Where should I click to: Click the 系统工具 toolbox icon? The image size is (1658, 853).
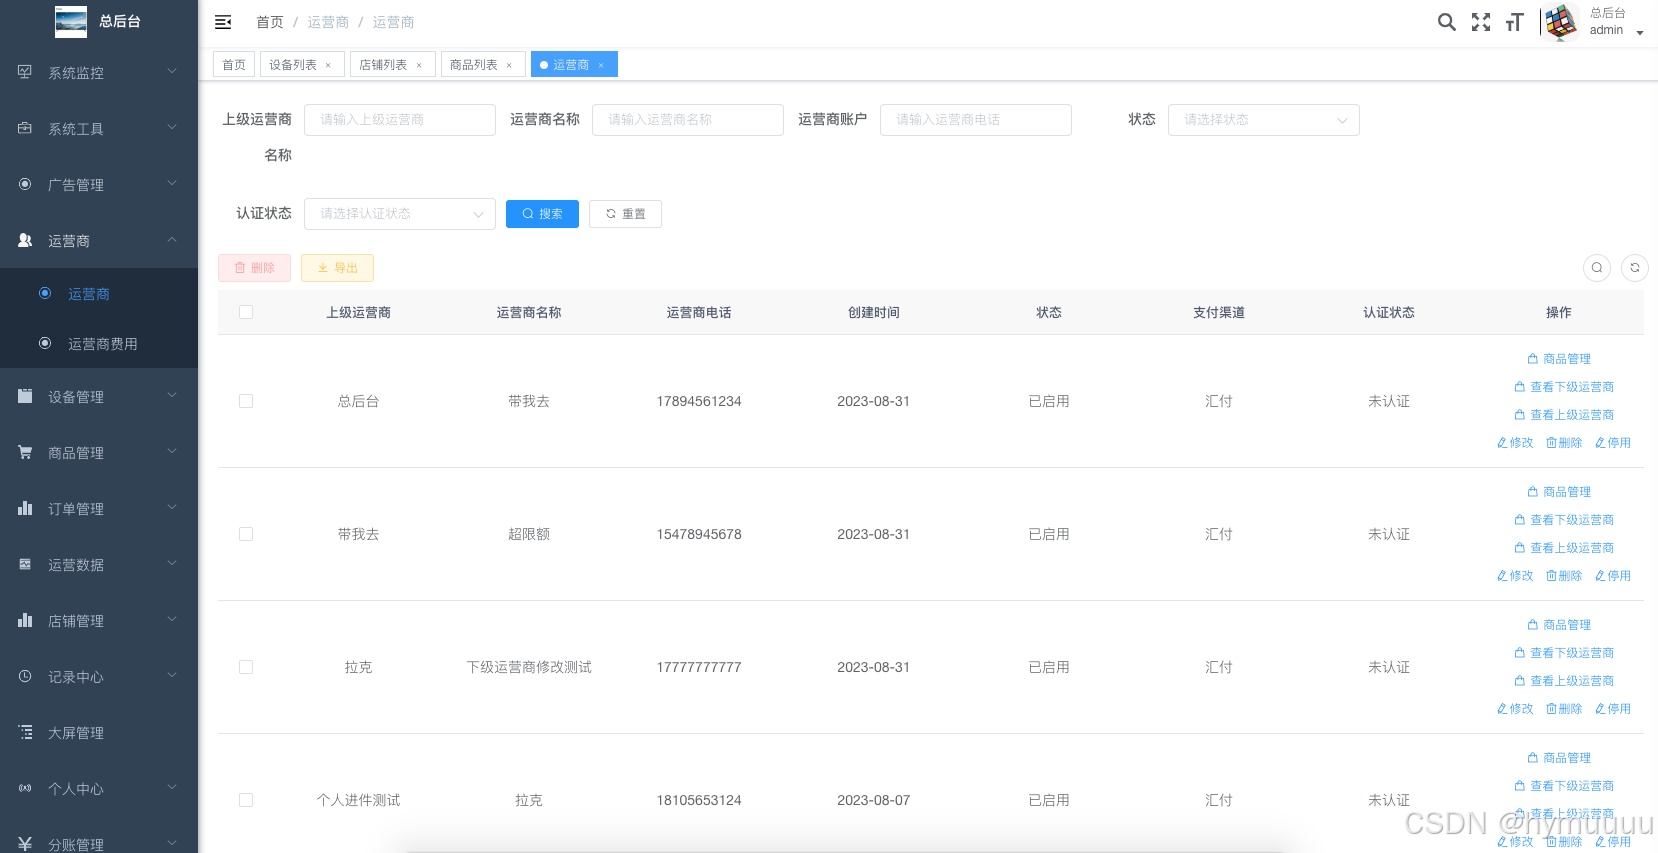tap(25, 128)
